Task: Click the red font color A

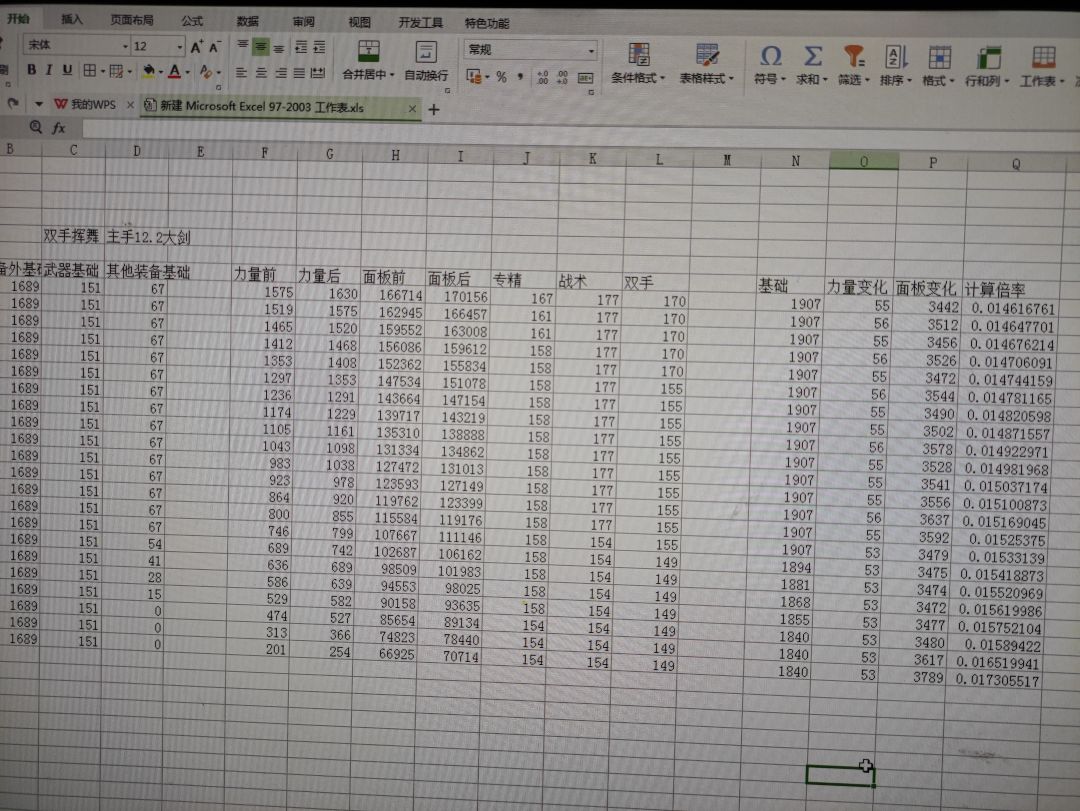Action: pyautogui.click(x=175, y=70)
